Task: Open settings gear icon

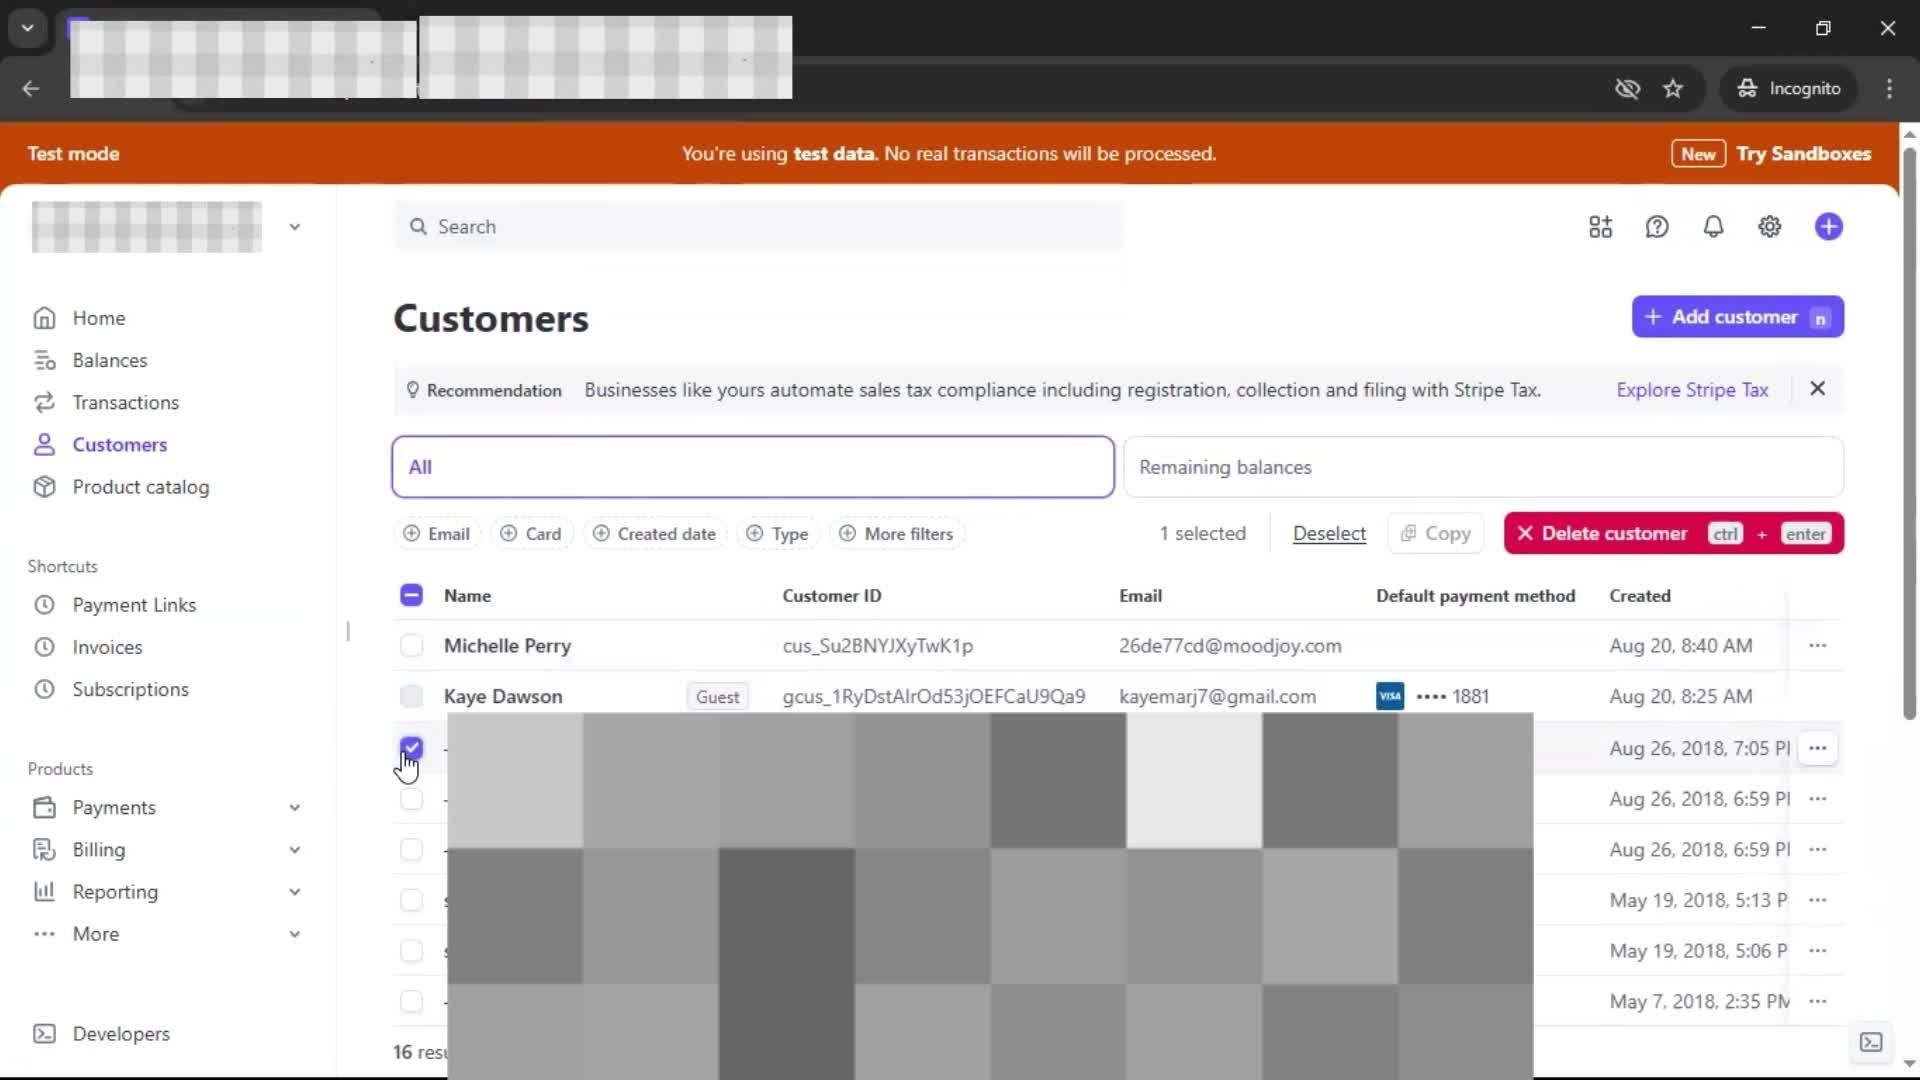Action: tap(1769, 227)
